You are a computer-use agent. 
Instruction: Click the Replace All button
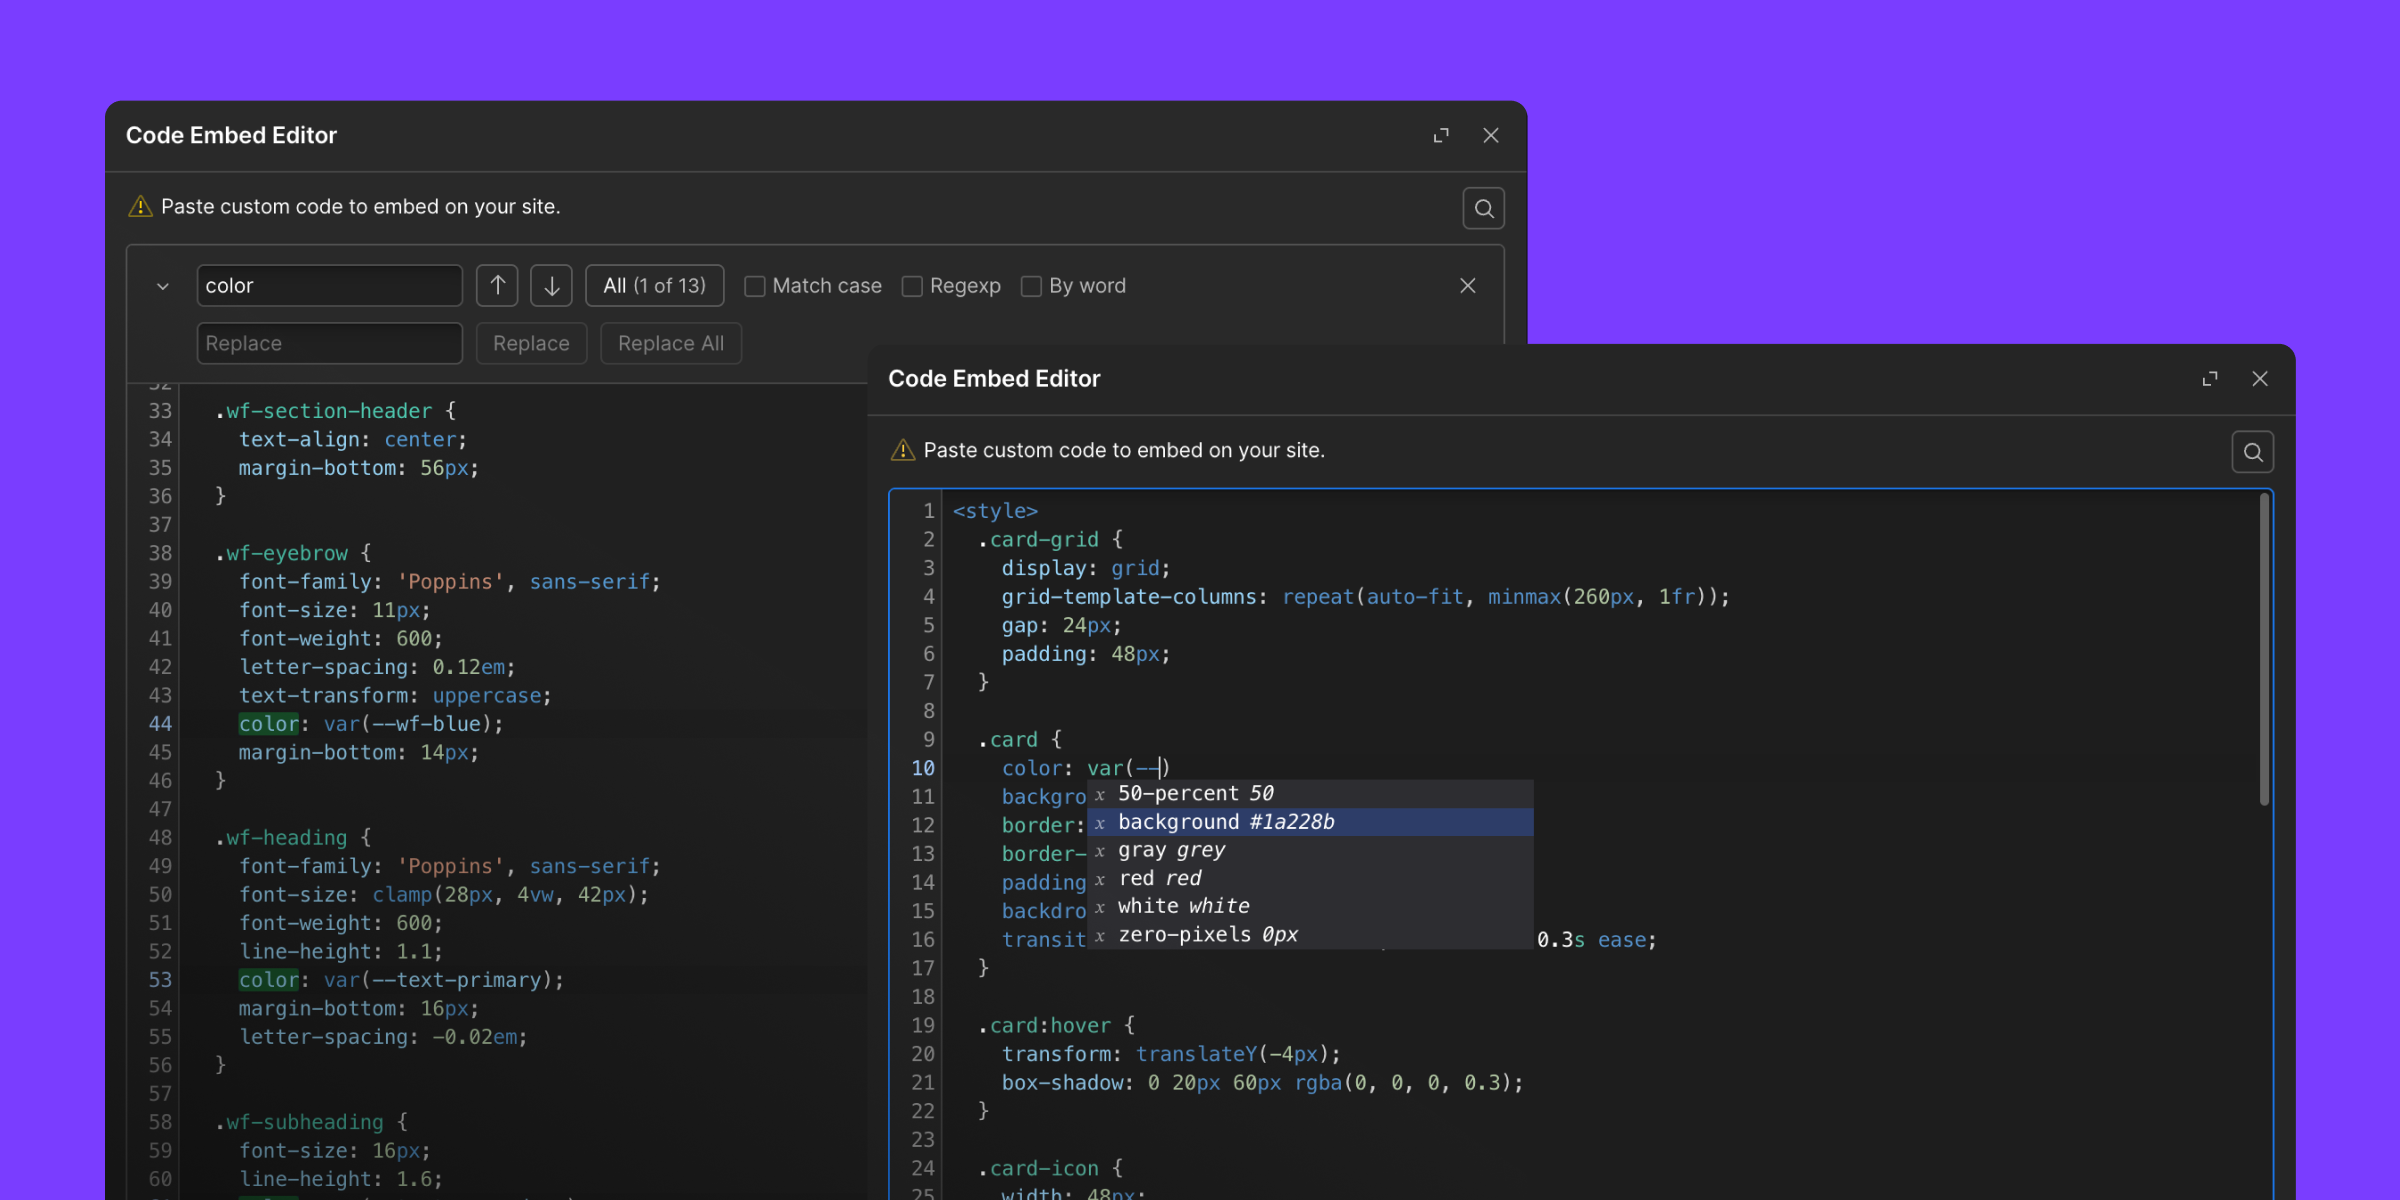[671, 343]
